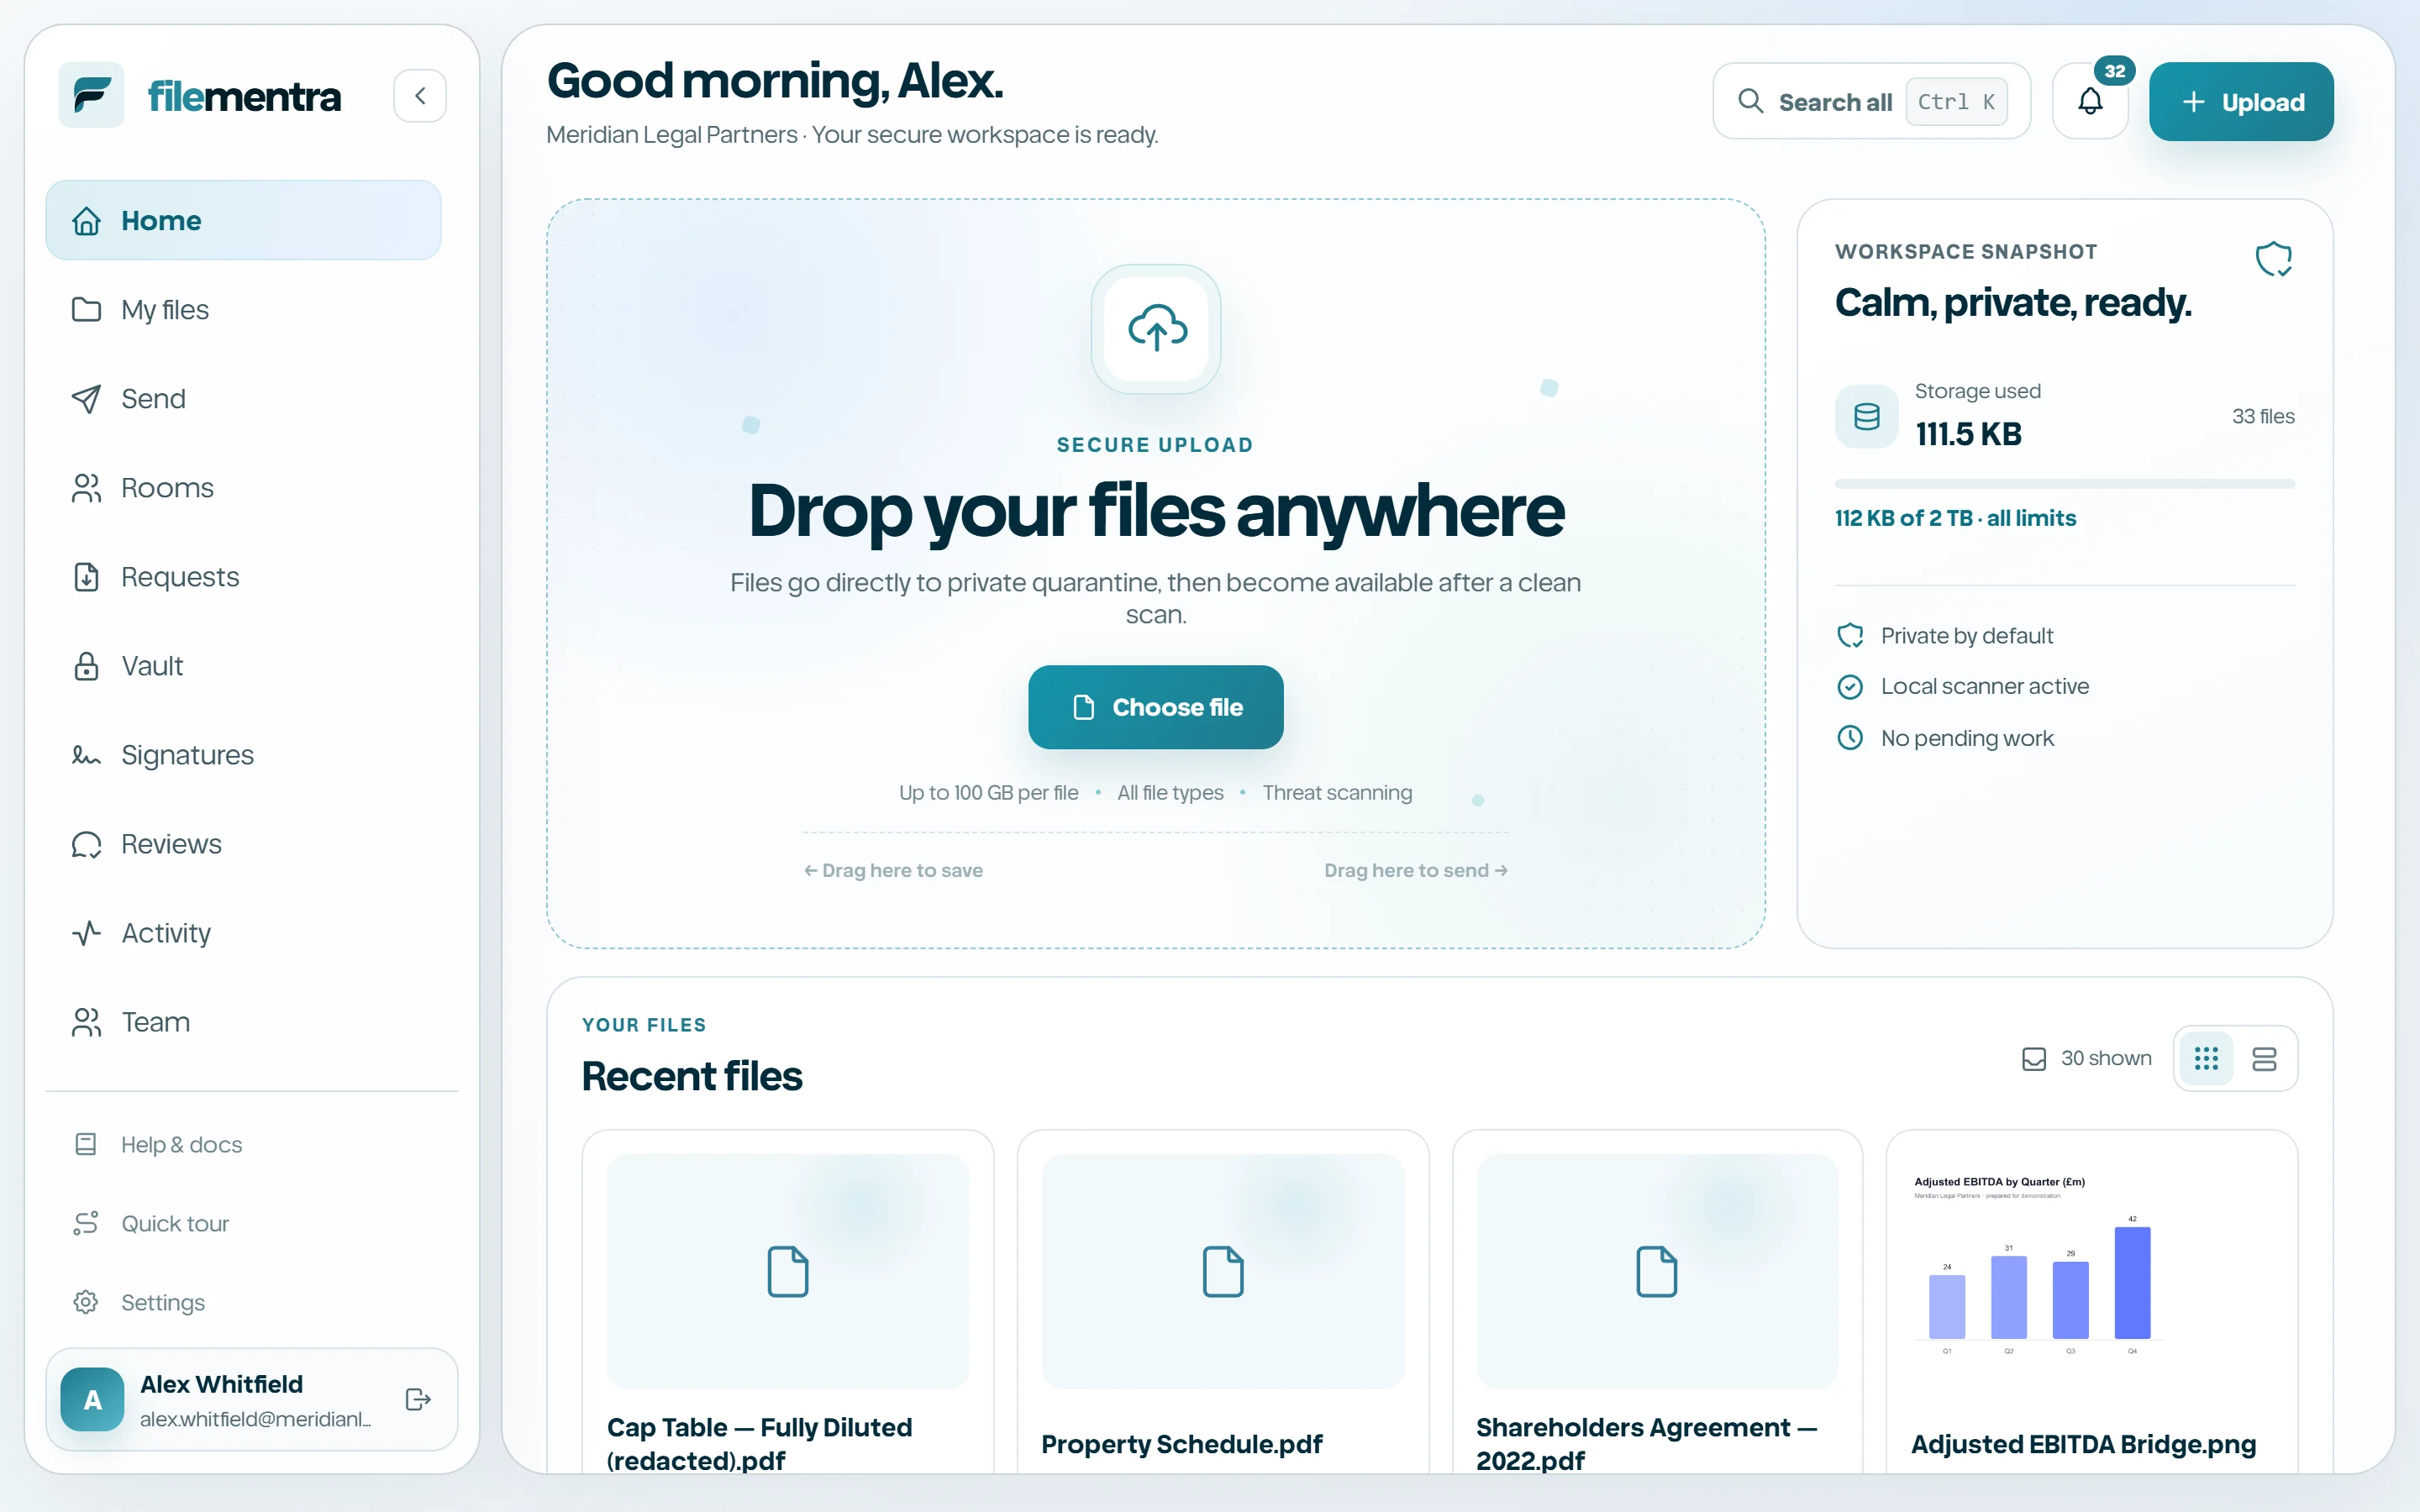Click 'Drag here to send' text
2420x1512 pixels.
[1416, 870]
